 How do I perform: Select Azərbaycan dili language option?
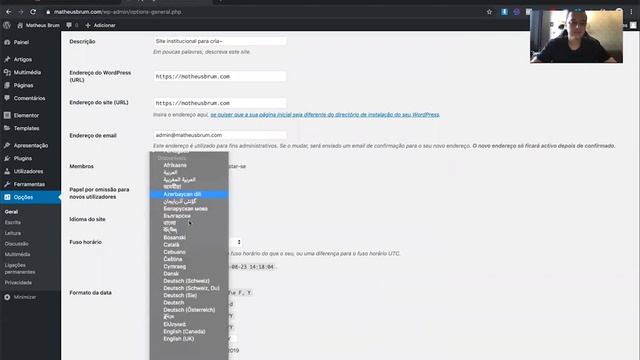tap(189, 194)
